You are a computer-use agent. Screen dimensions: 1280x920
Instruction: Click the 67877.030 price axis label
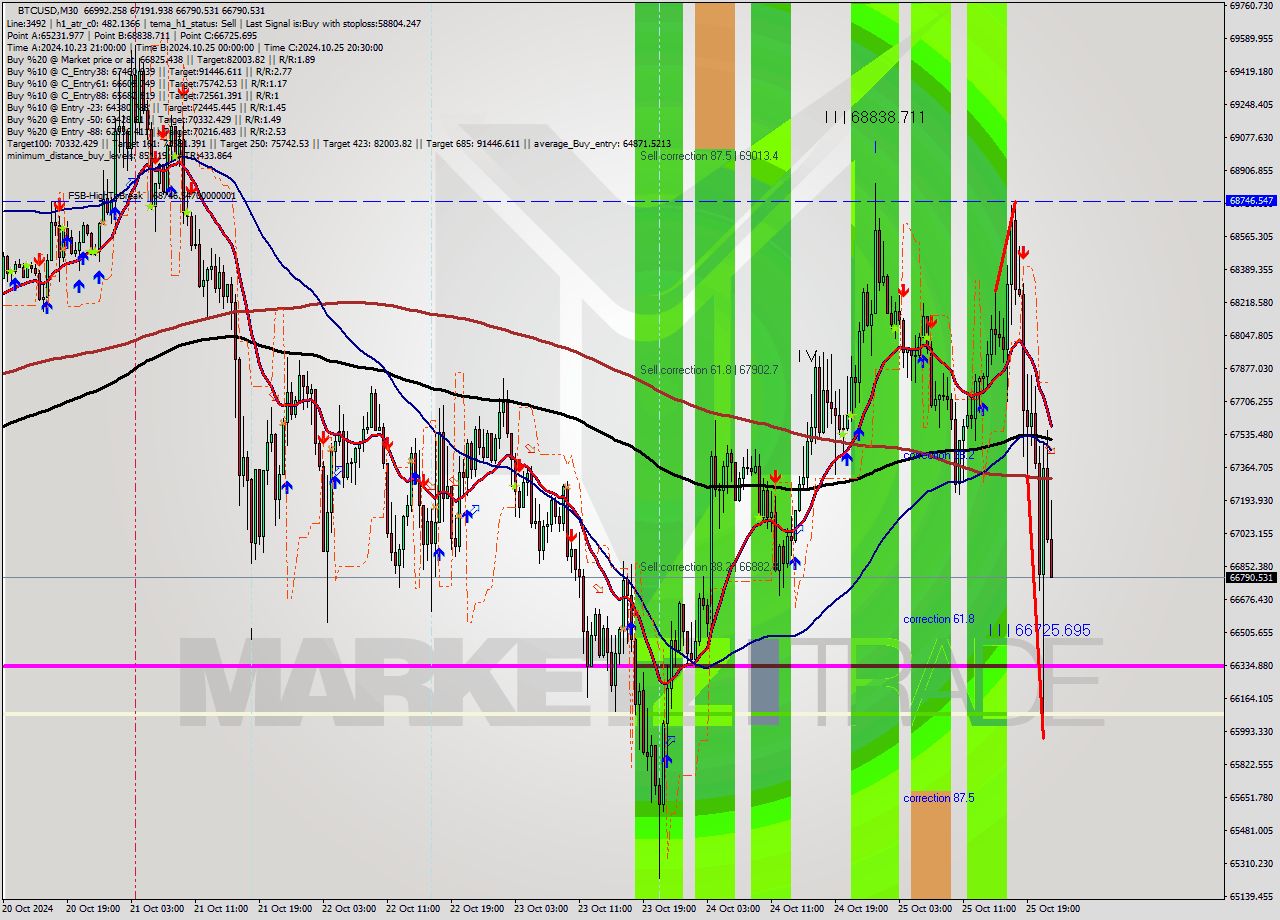coord(1251,368)
